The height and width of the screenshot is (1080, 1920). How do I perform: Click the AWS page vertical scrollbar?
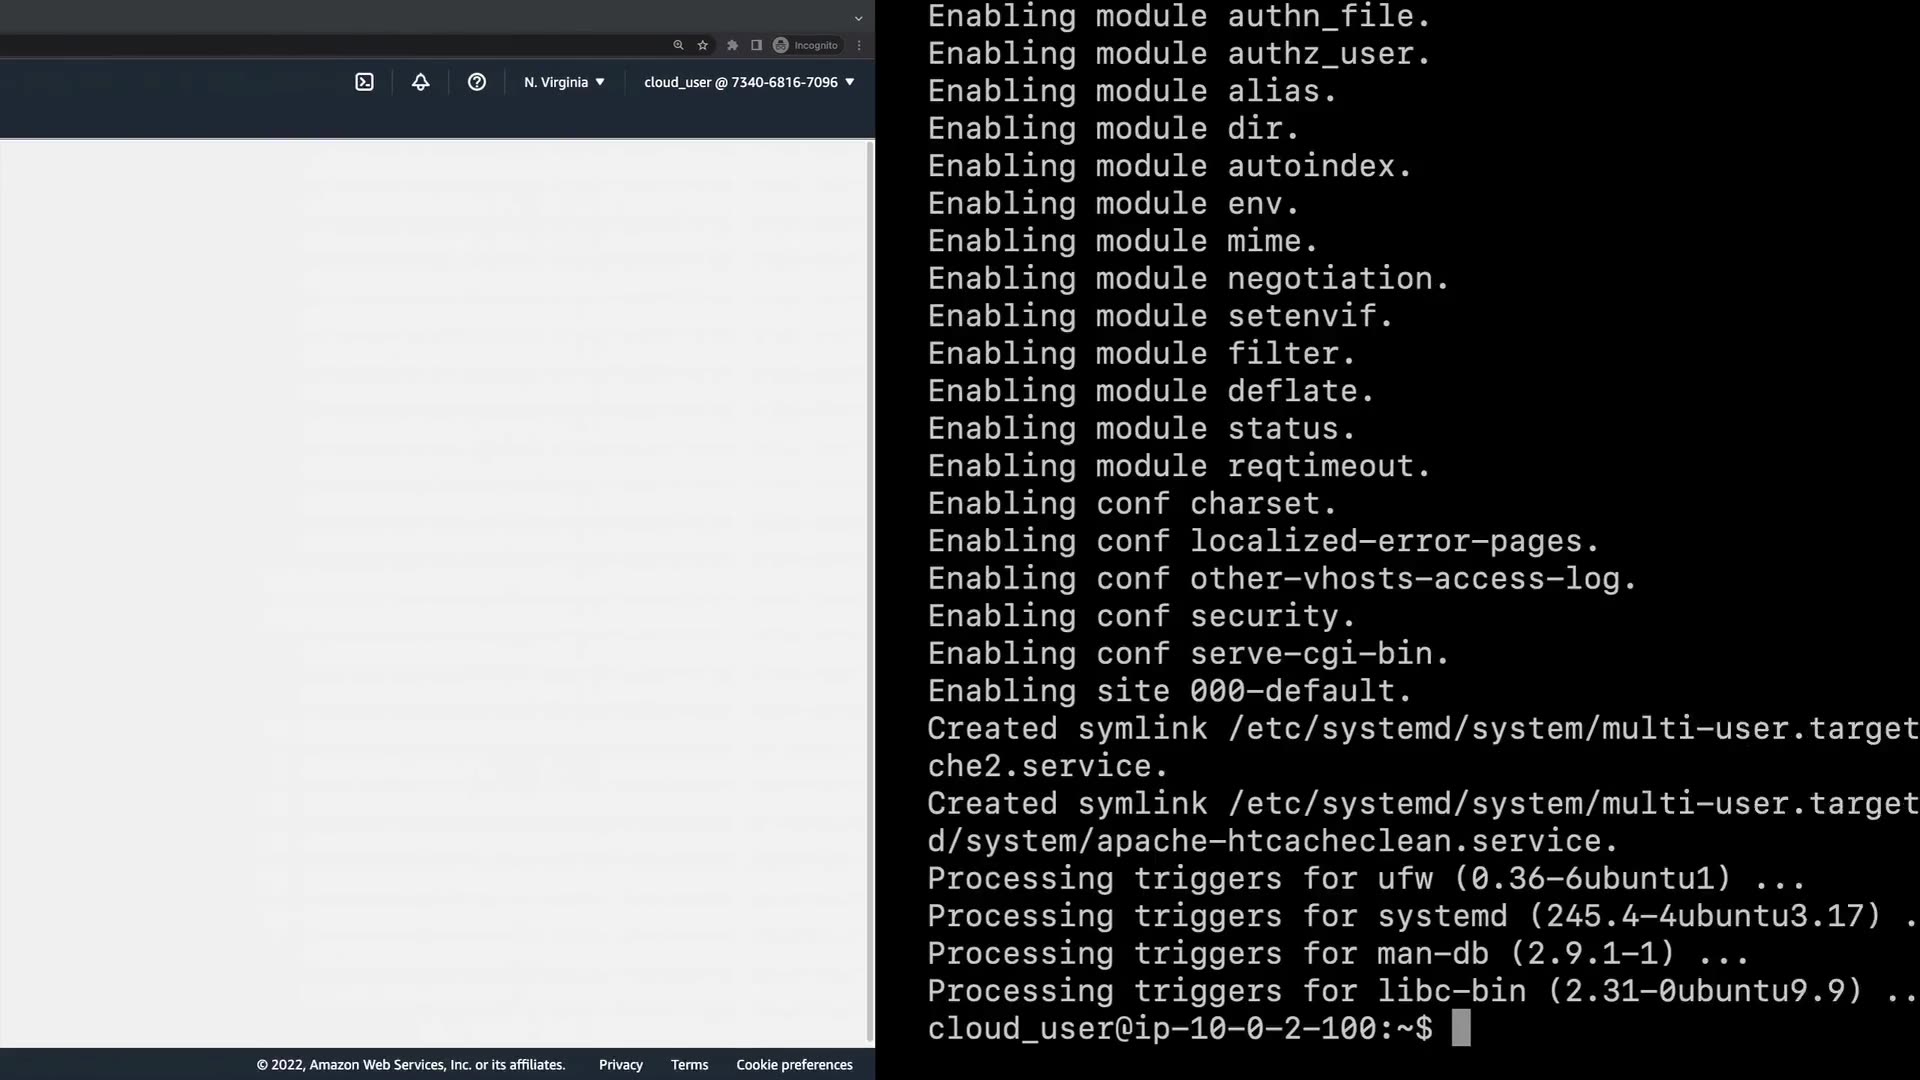click(870, 590)
